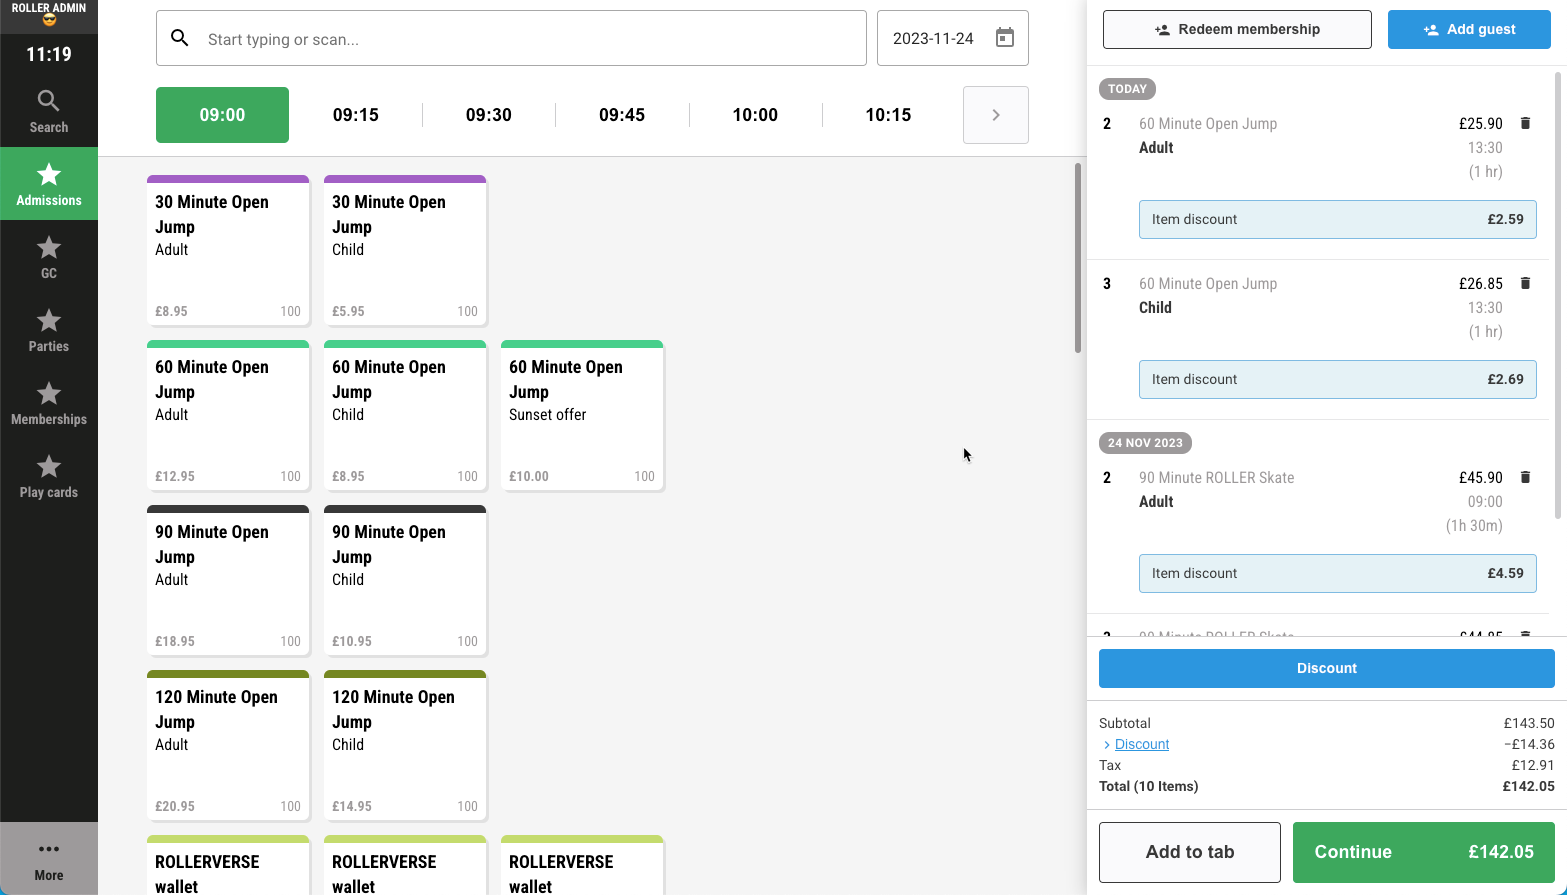The image size is (1567, 895).
Task: Open Parties in the sidebar
Action: pyautogui.click(x=49, y=330)
